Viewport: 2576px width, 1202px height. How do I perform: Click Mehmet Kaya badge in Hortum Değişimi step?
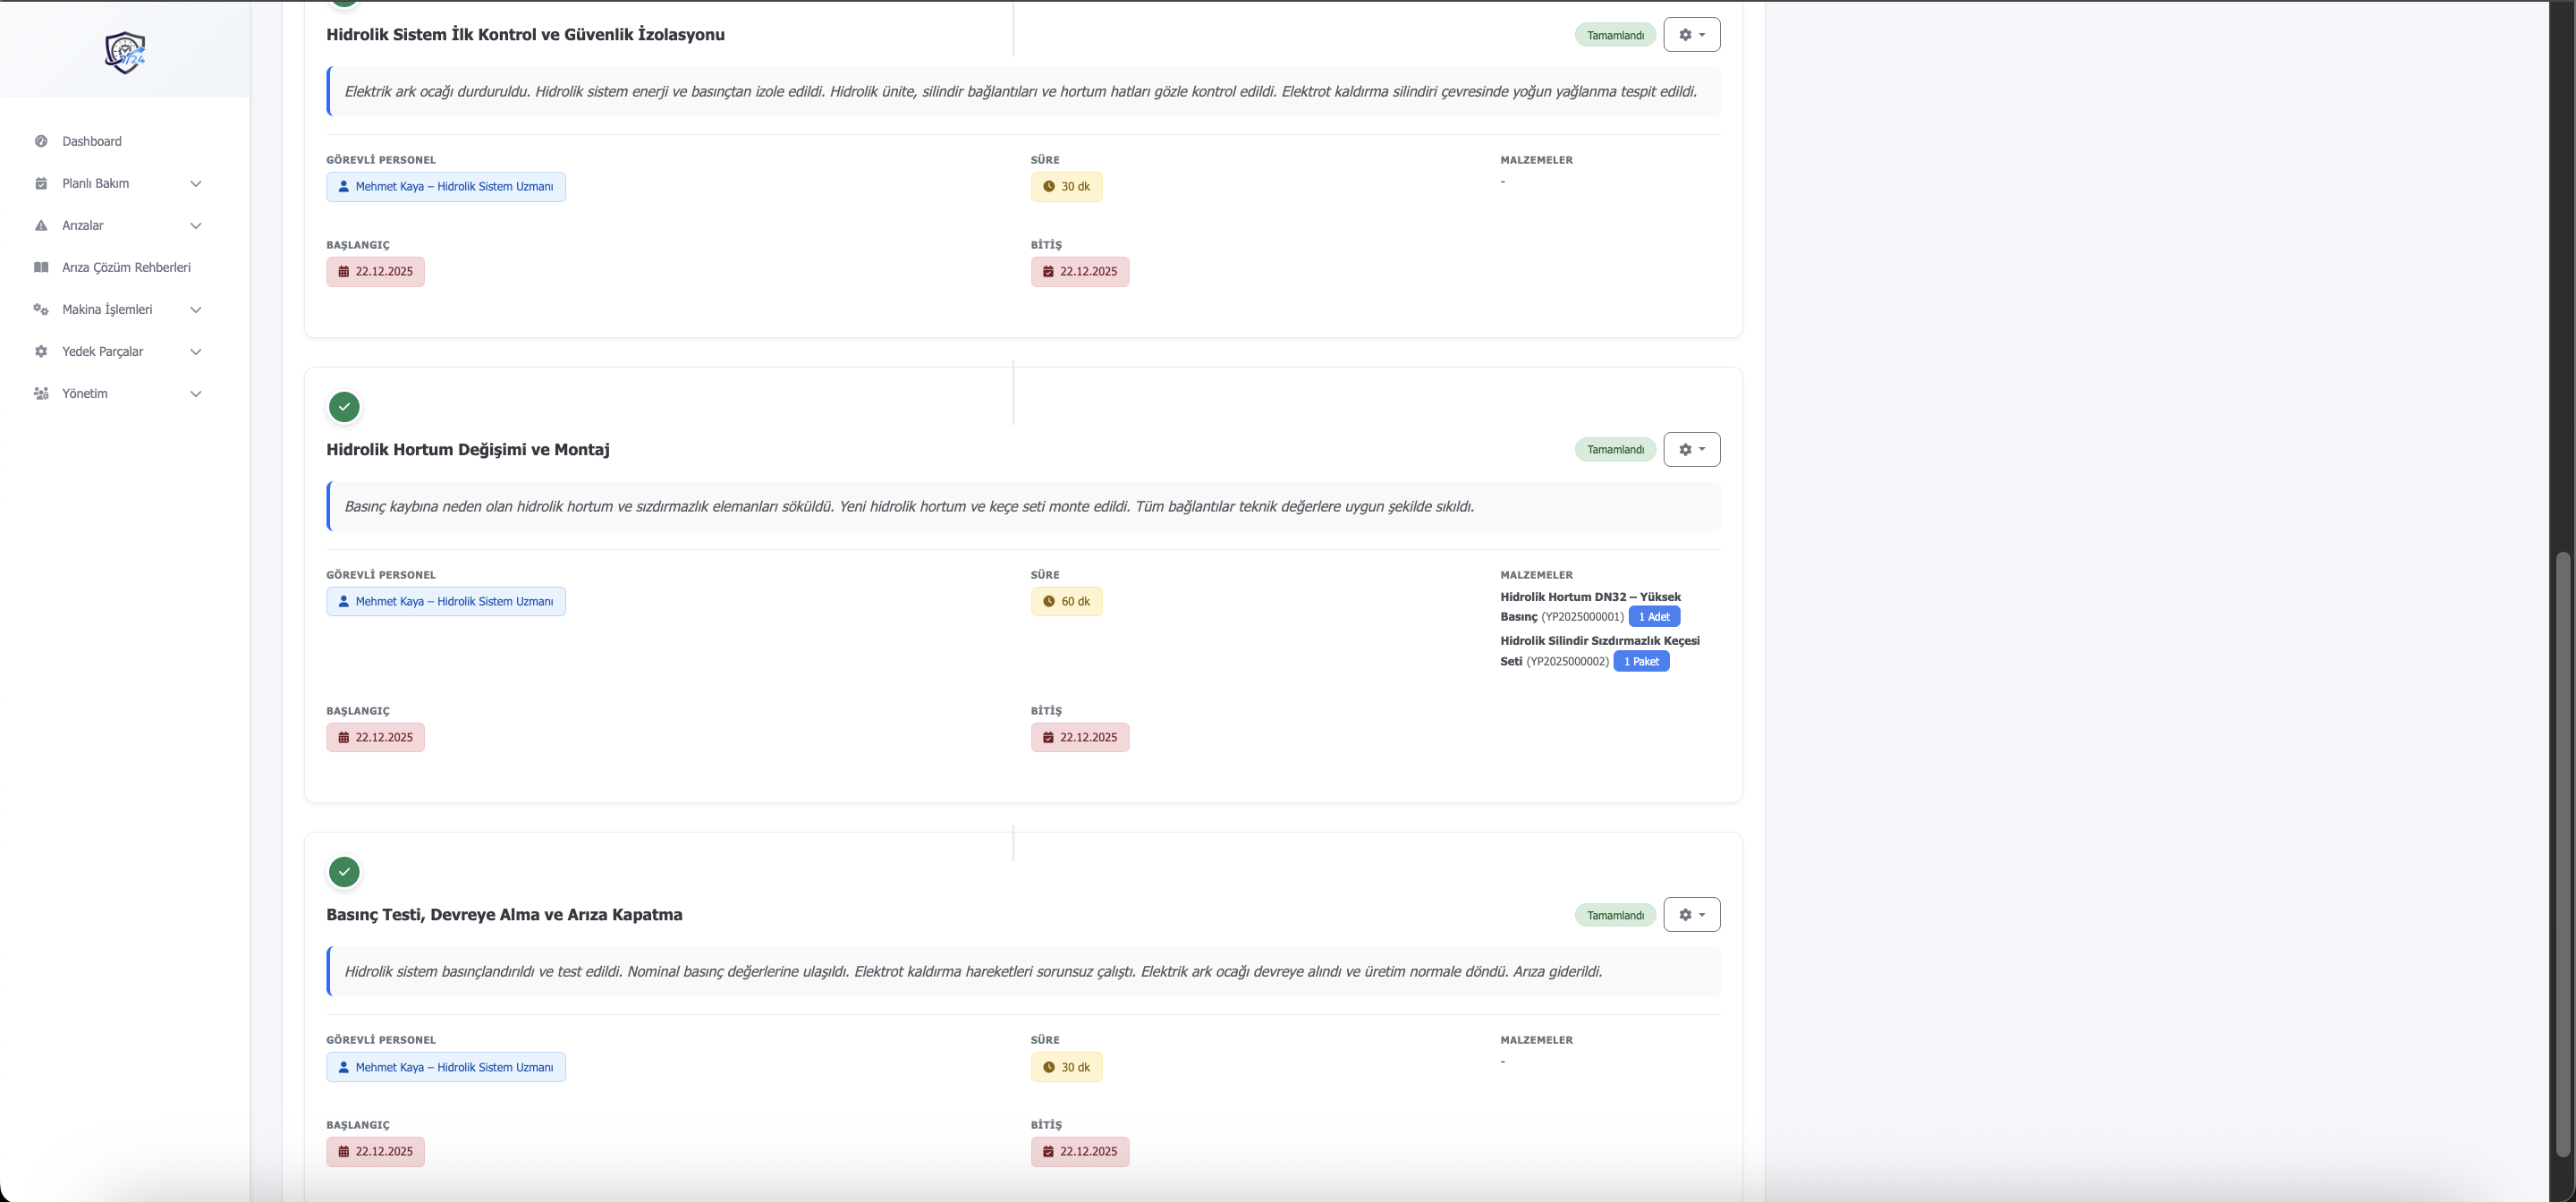[445, 601]
